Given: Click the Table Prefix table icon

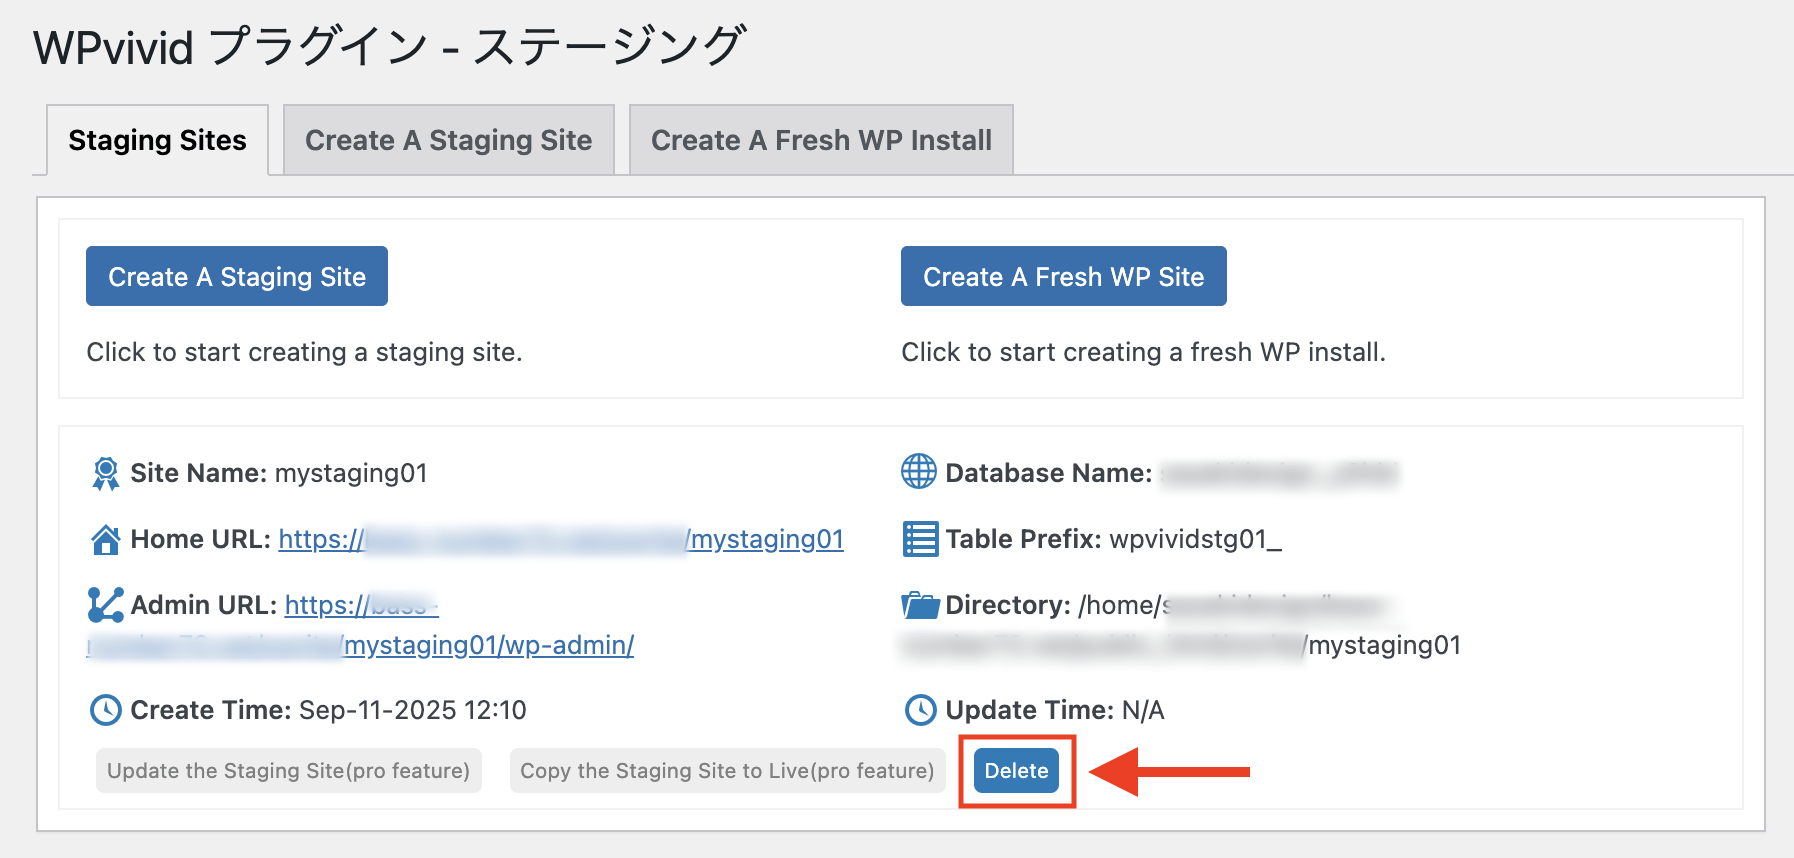Looking at the screenshot, I should pyautogui.click(x=920, y=539).
